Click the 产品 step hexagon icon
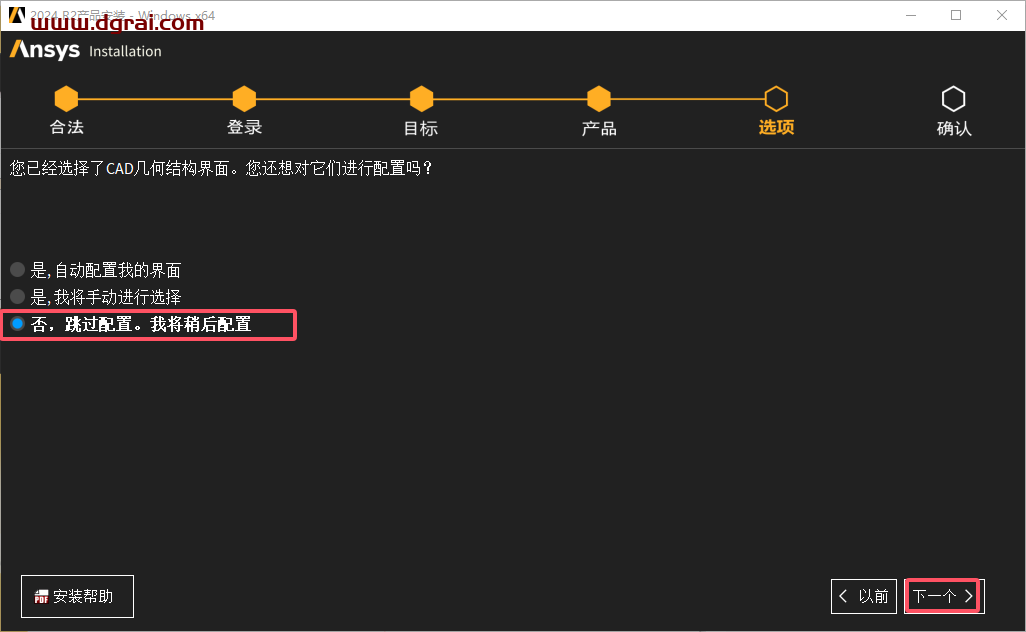The image size is (1026, 632). point(599,99)
